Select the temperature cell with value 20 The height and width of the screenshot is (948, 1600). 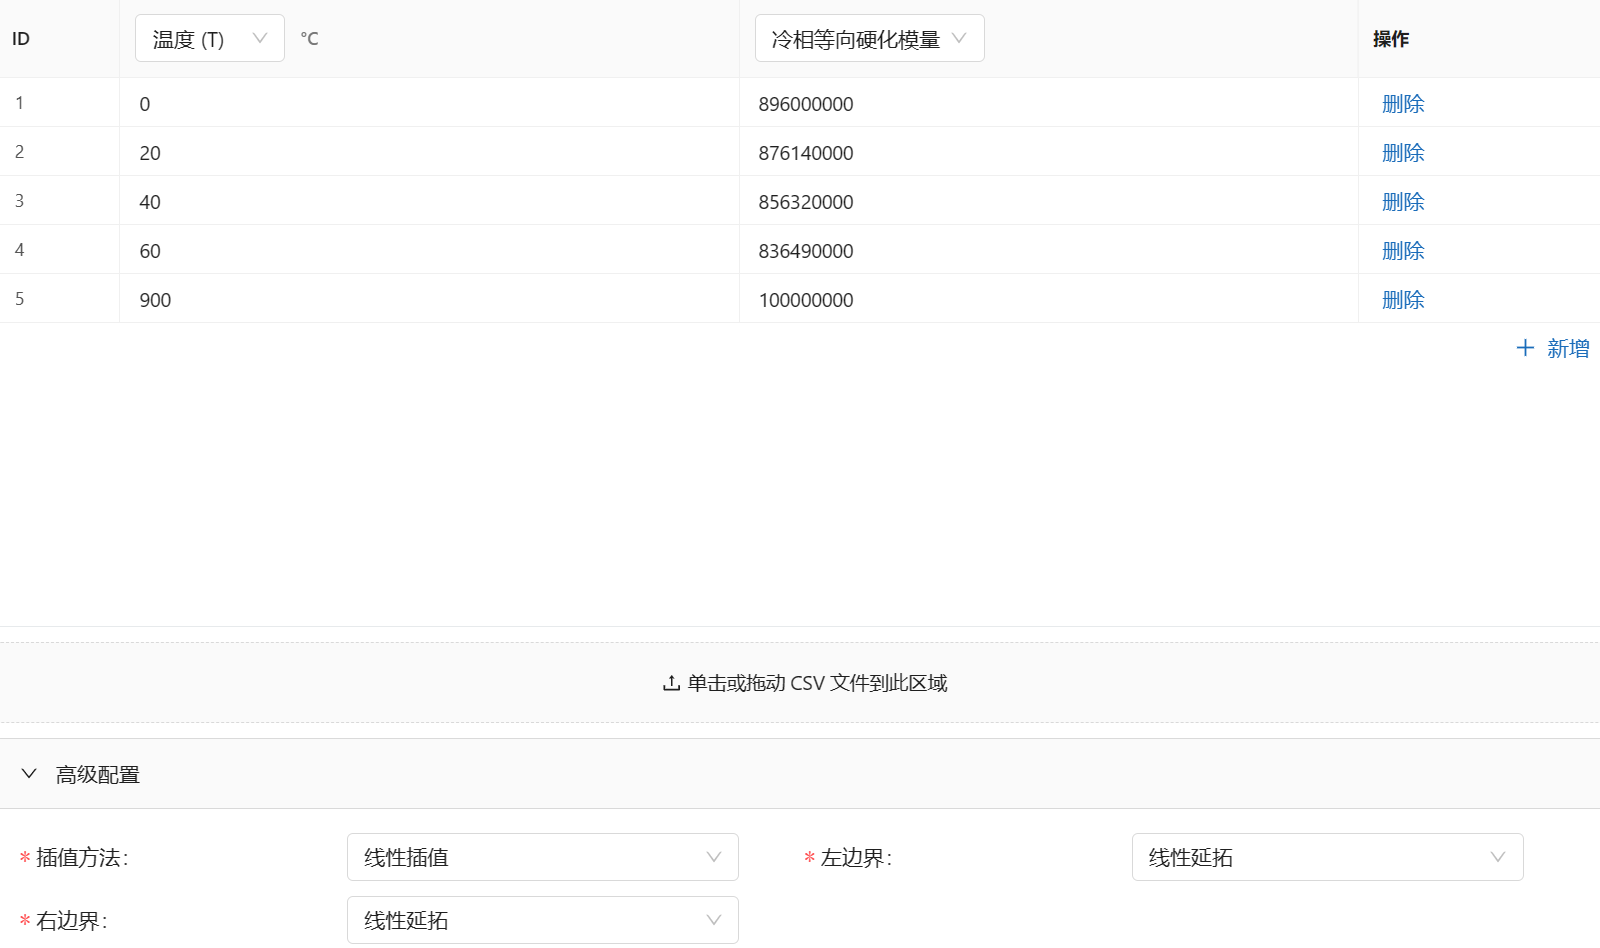pyautogui.click(x=429, y=152)
